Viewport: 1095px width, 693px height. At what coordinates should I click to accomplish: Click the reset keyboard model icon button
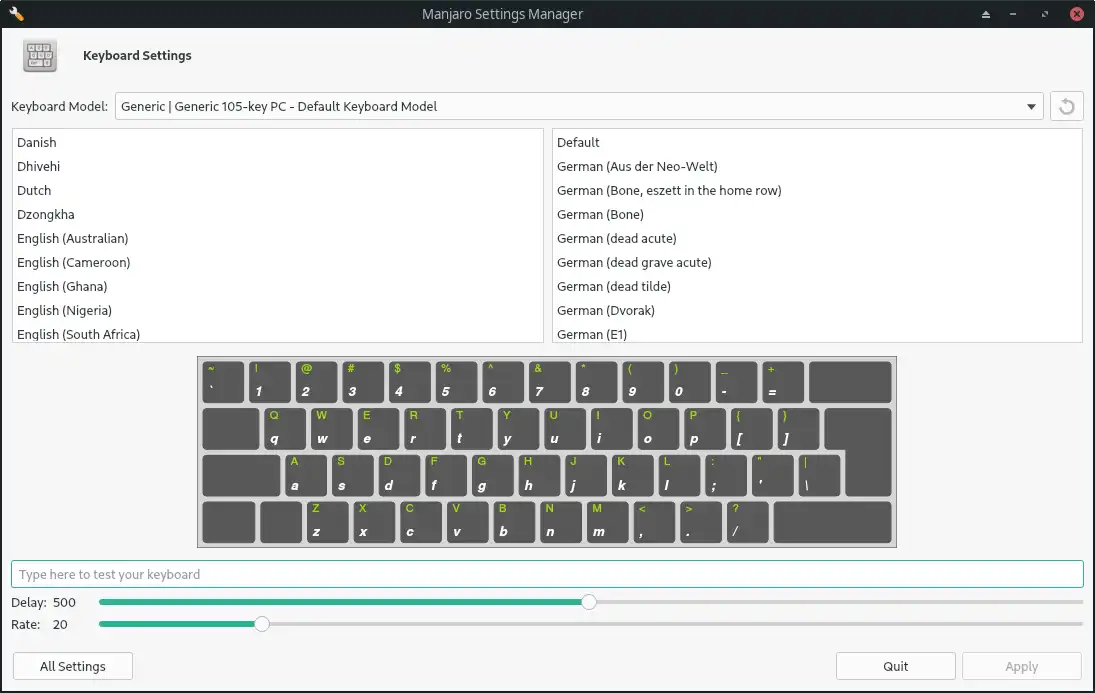coord(1066,106)
